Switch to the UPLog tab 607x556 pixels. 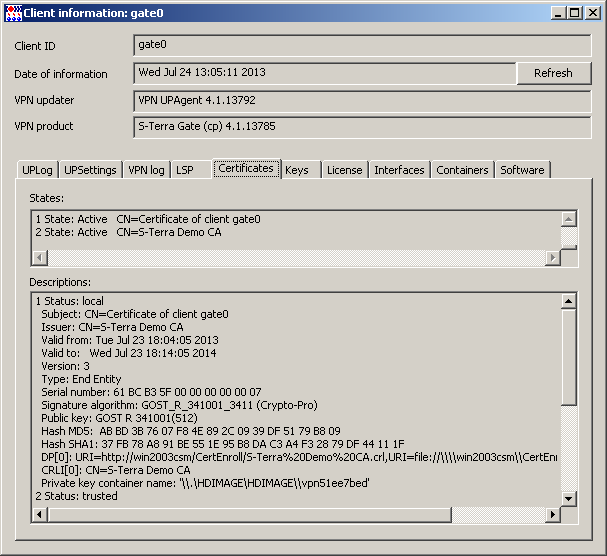point(37,170)
